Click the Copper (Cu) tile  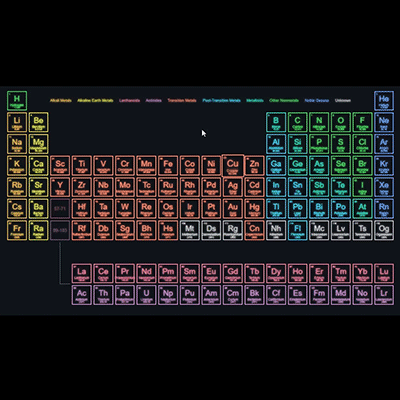coord(233,165)
